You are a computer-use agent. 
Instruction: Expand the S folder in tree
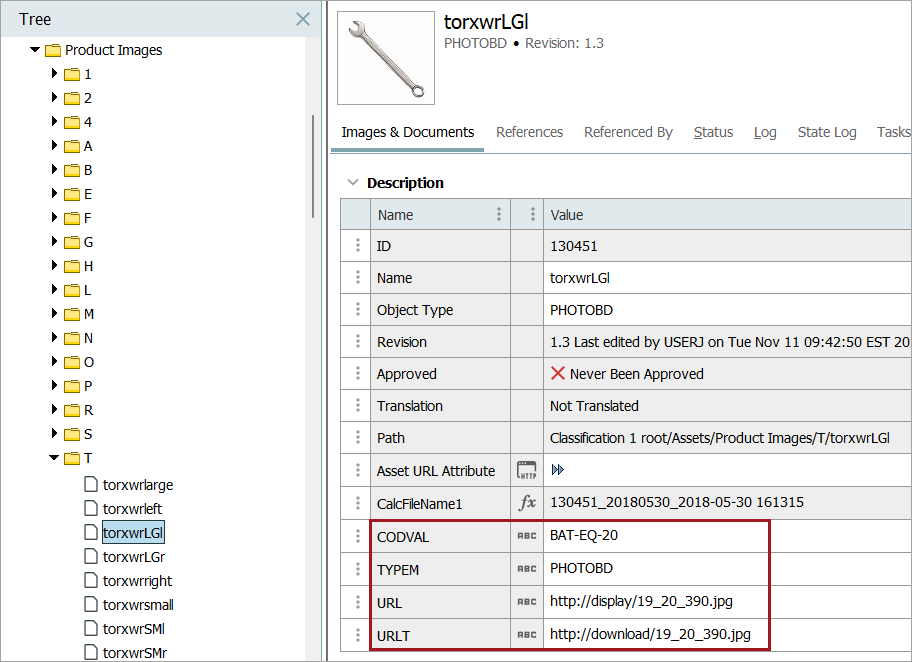coord(55,434)
